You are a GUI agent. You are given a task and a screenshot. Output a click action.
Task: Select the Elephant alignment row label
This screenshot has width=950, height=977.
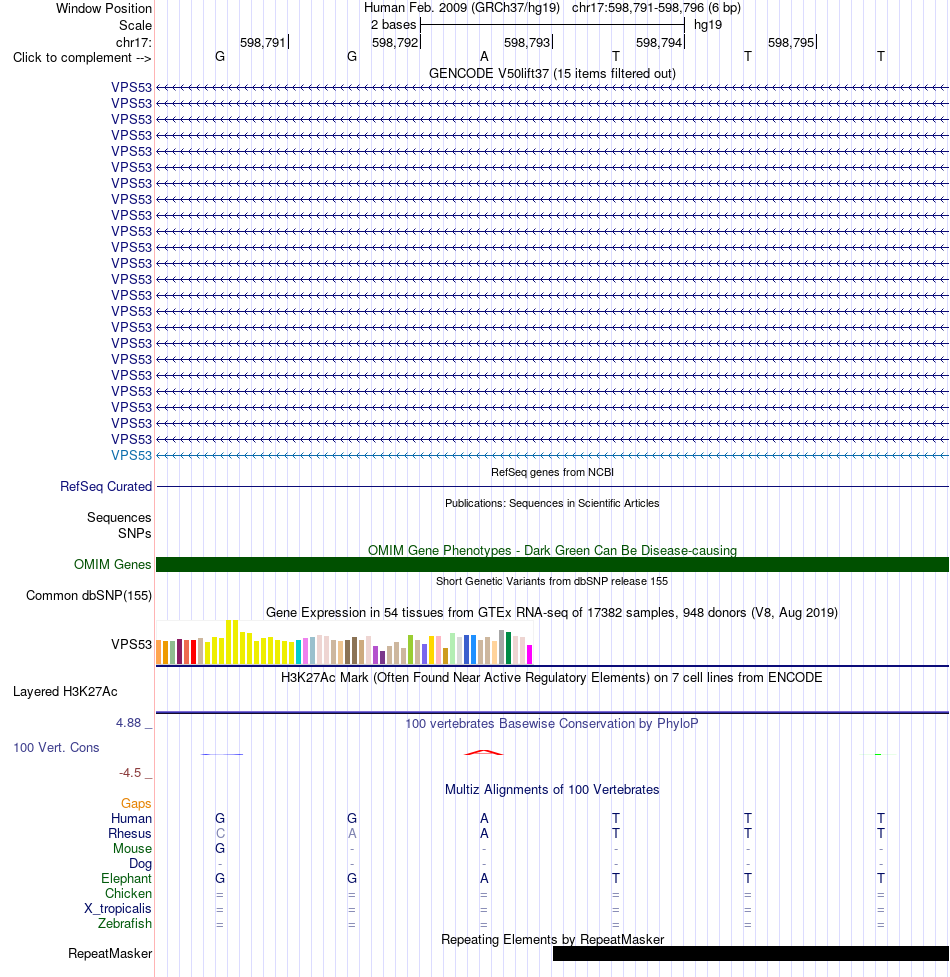click(126, 879)
